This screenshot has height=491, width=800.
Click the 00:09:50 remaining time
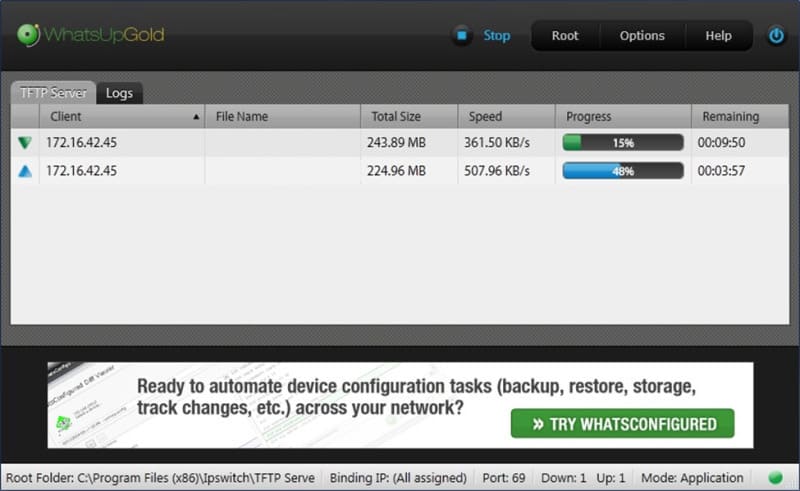point(721,143)
